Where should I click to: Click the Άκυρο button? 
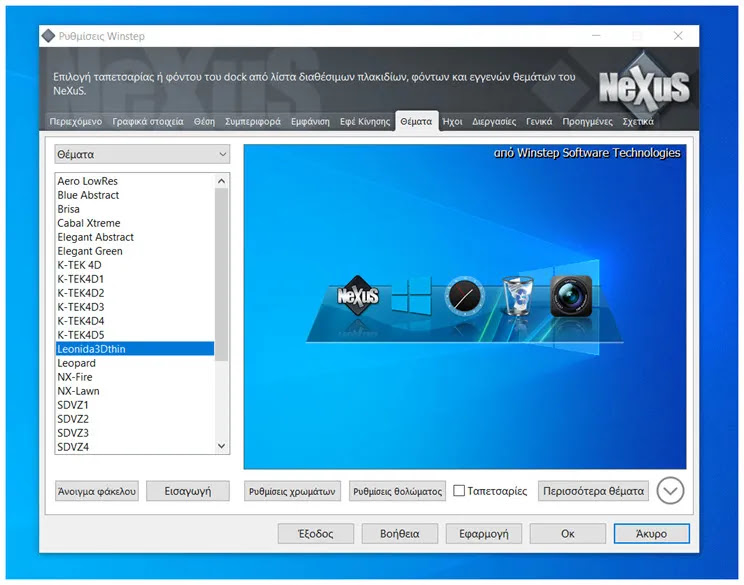651,534
